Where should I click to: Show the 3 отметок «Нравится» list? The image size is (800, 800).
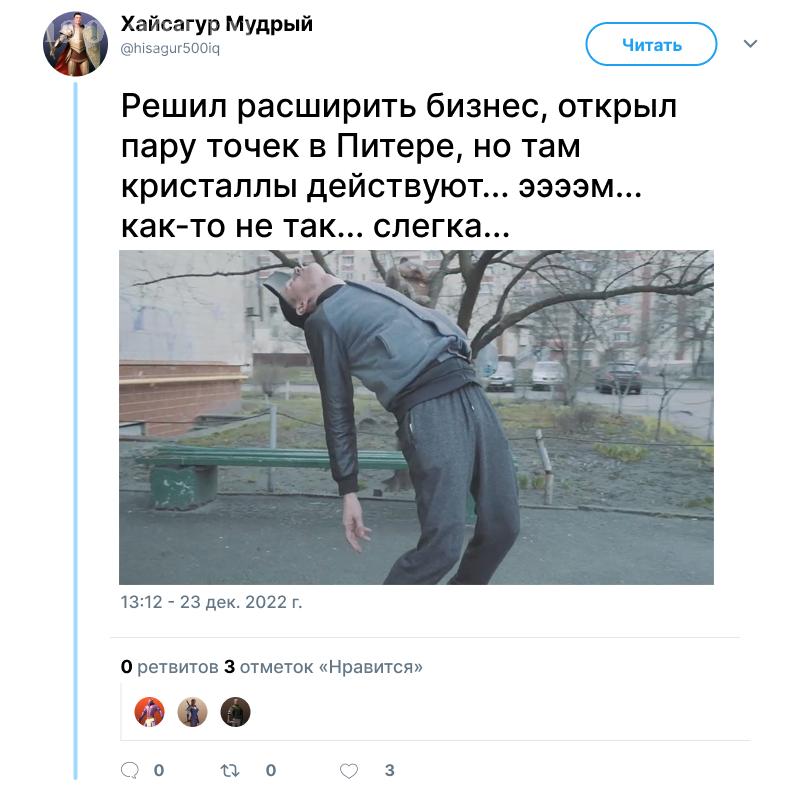323,666
